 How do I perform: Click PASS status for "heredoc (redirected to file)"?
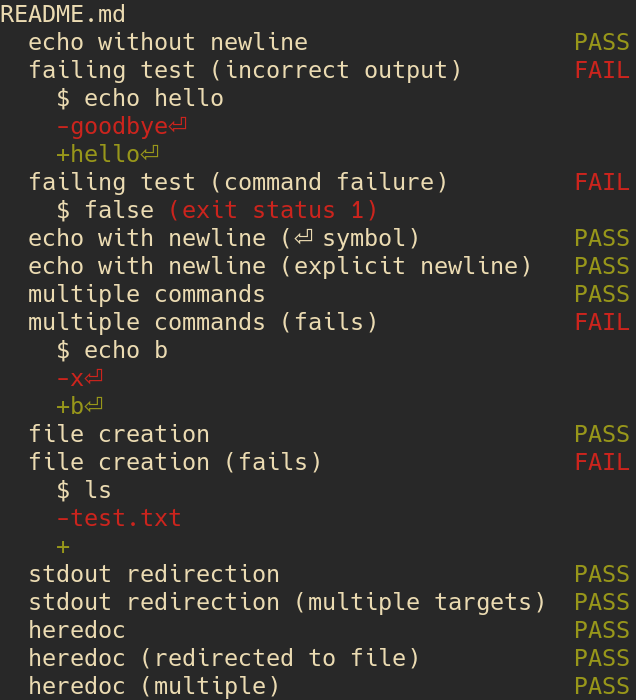coord(602,658)
